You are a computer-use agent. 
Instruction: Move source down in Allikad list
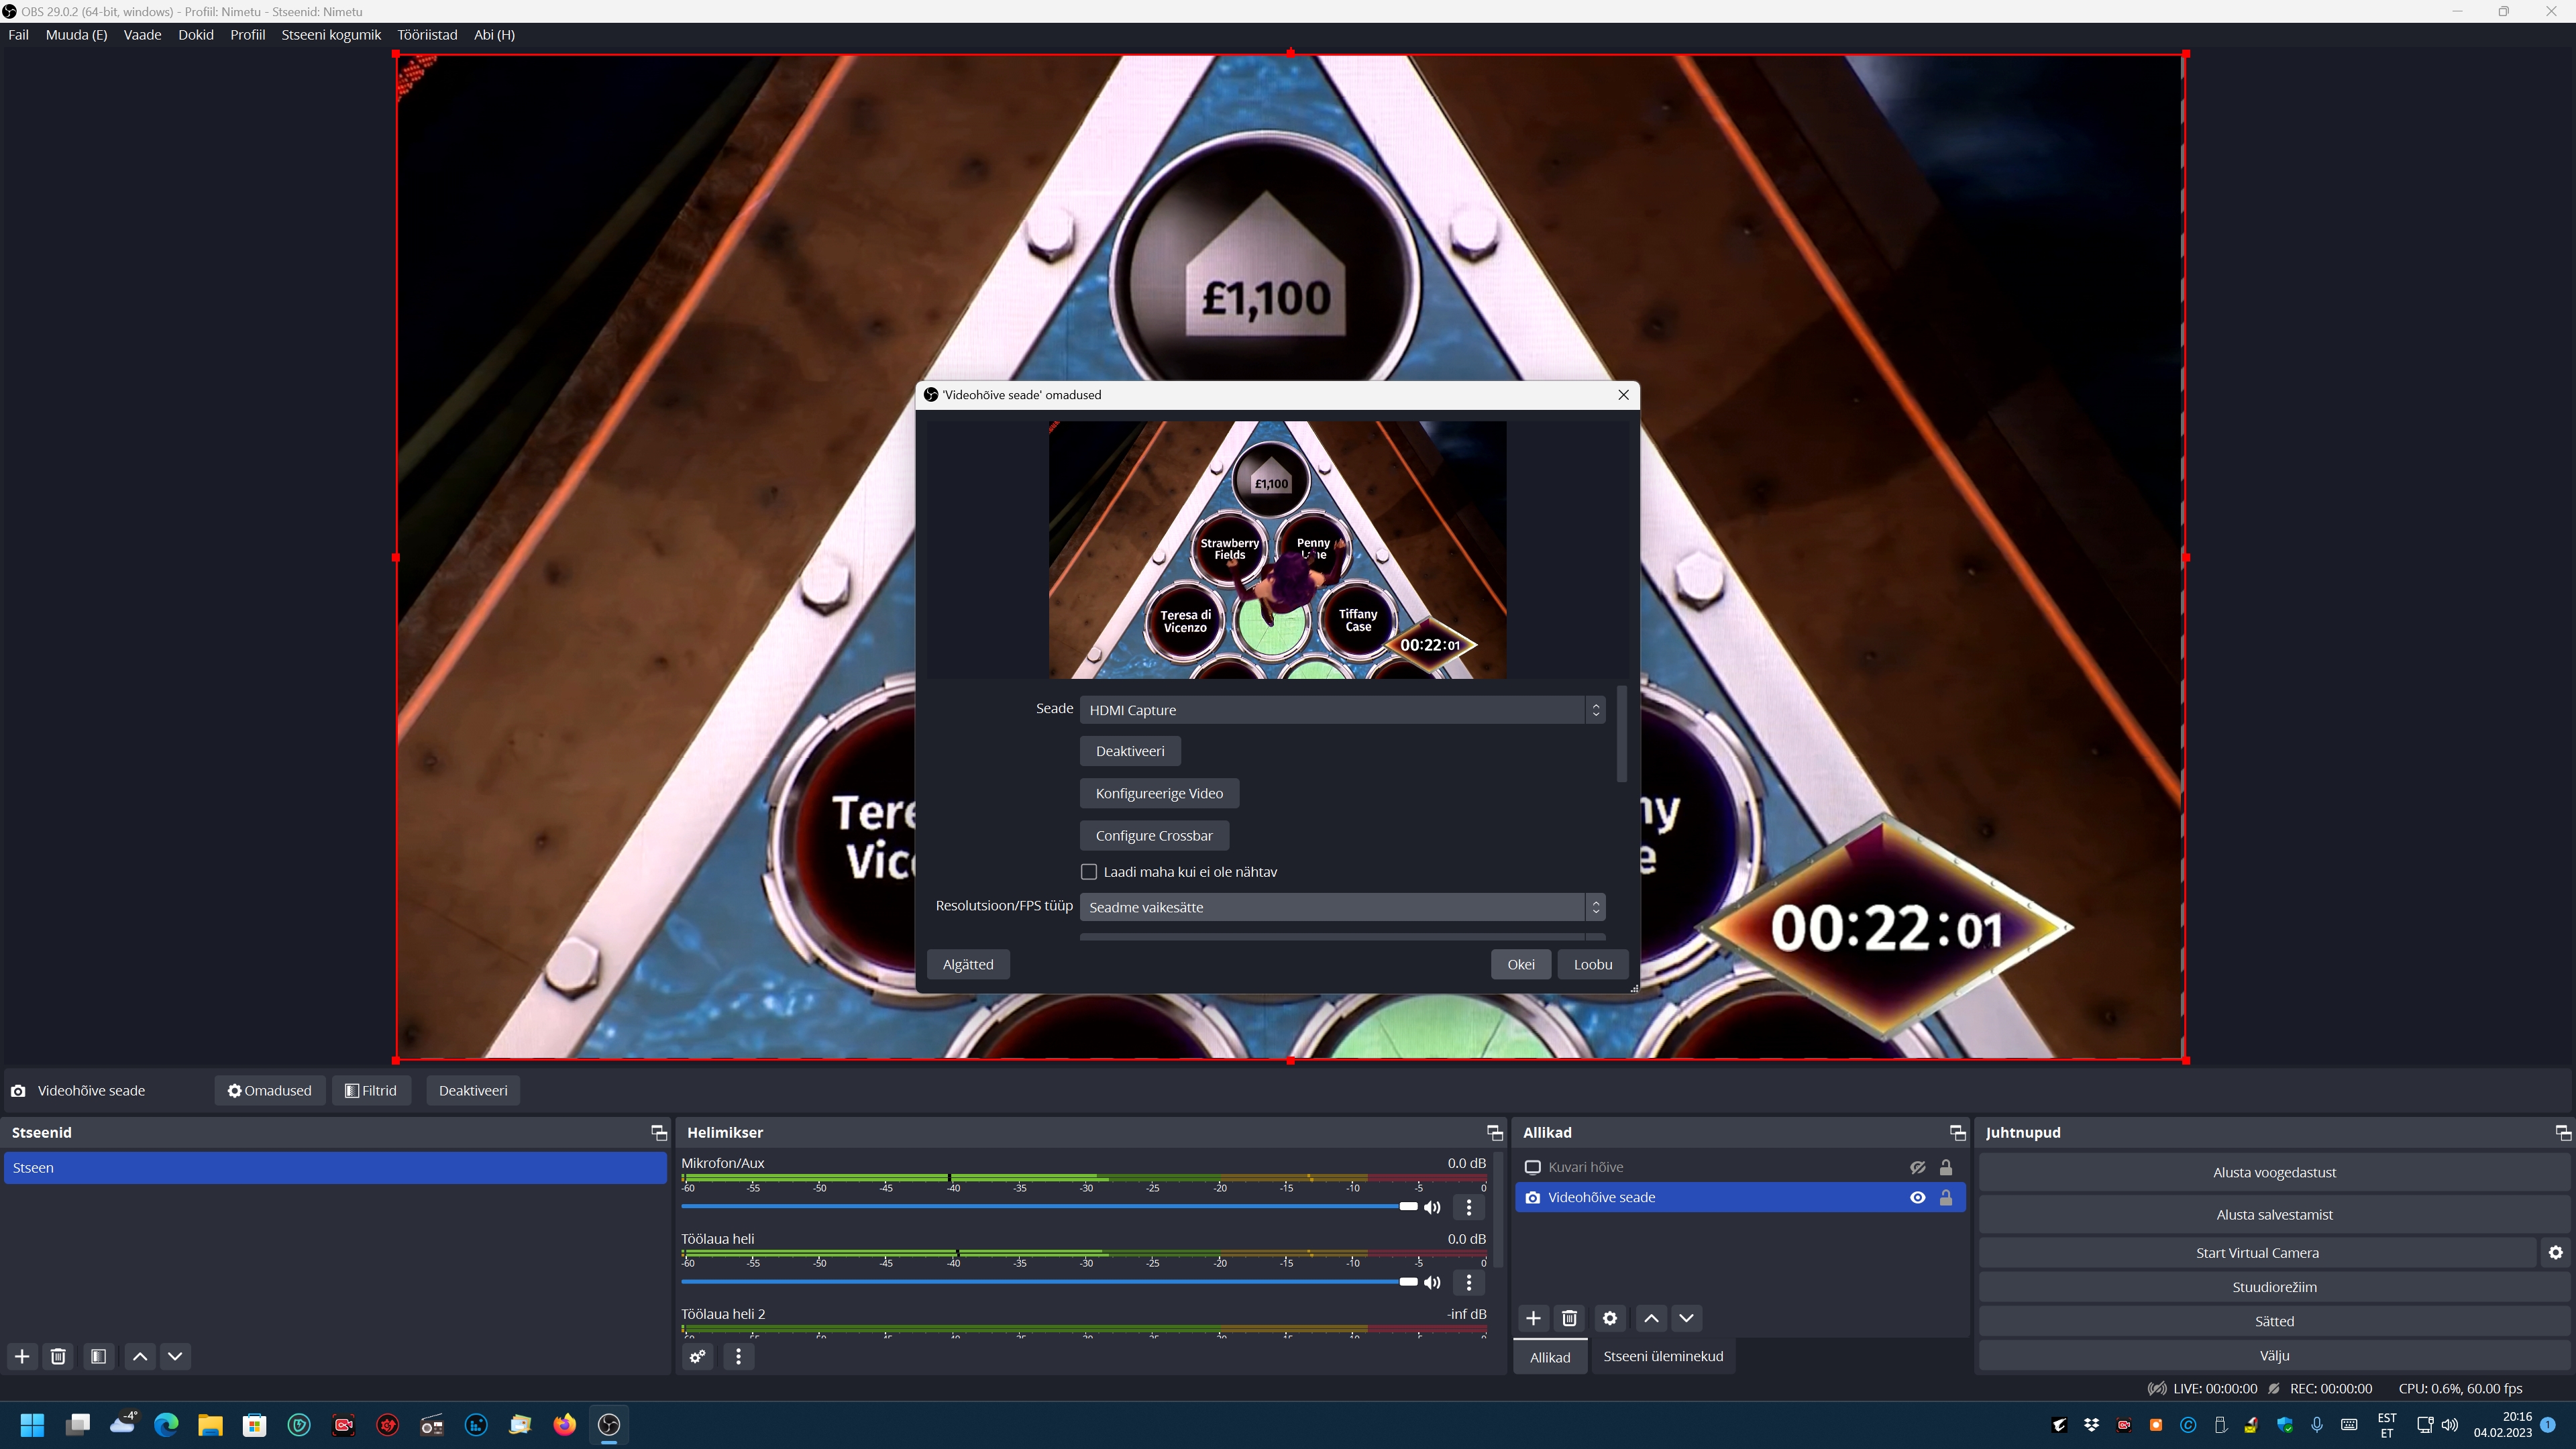tap(1686, 1318)
